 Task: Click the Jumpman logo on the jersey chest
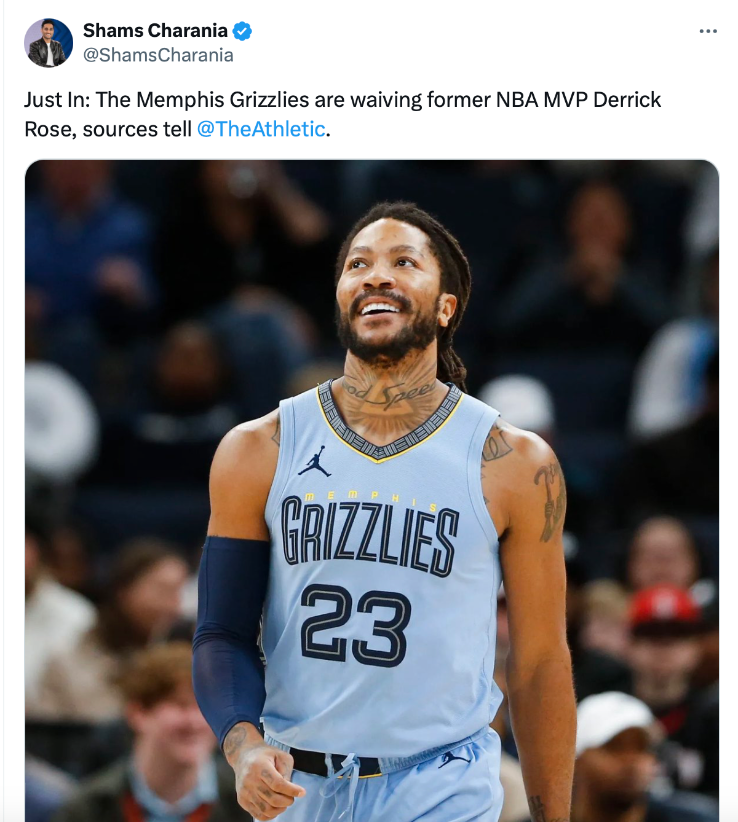(x=315, y=461)
